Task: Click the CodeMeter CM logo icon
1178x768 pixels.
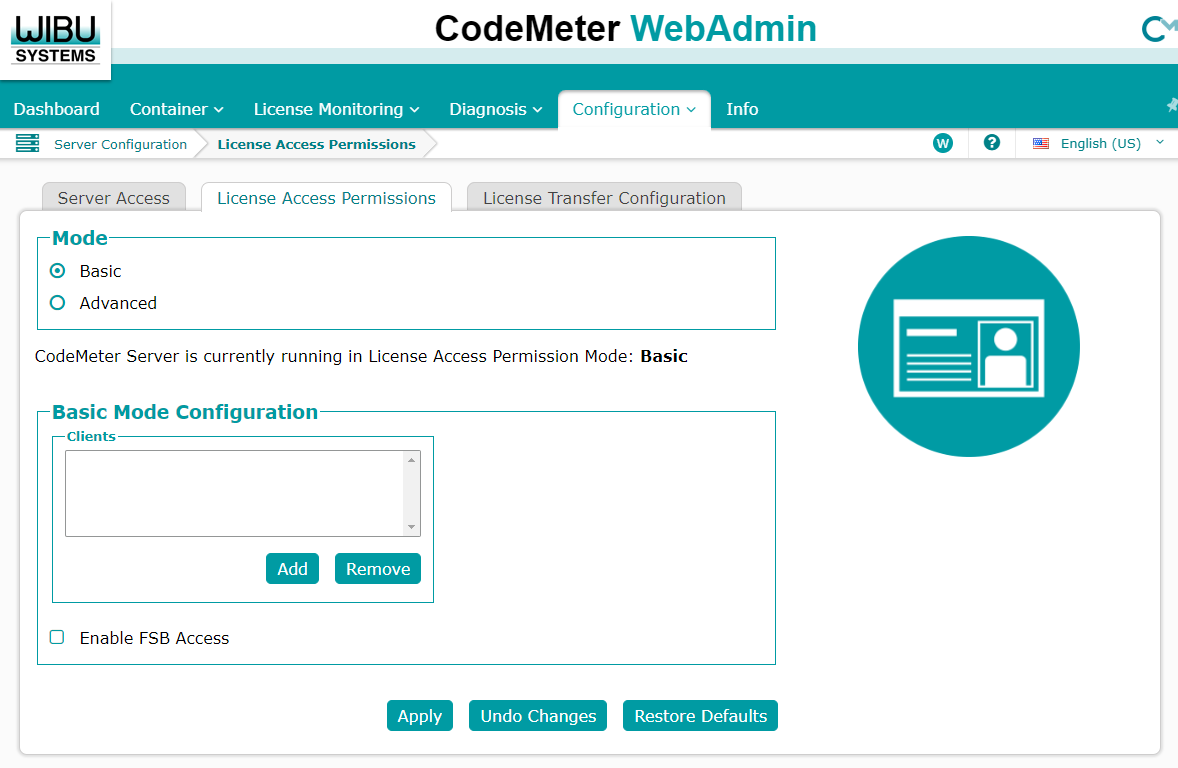Action: click(1158, 29)
